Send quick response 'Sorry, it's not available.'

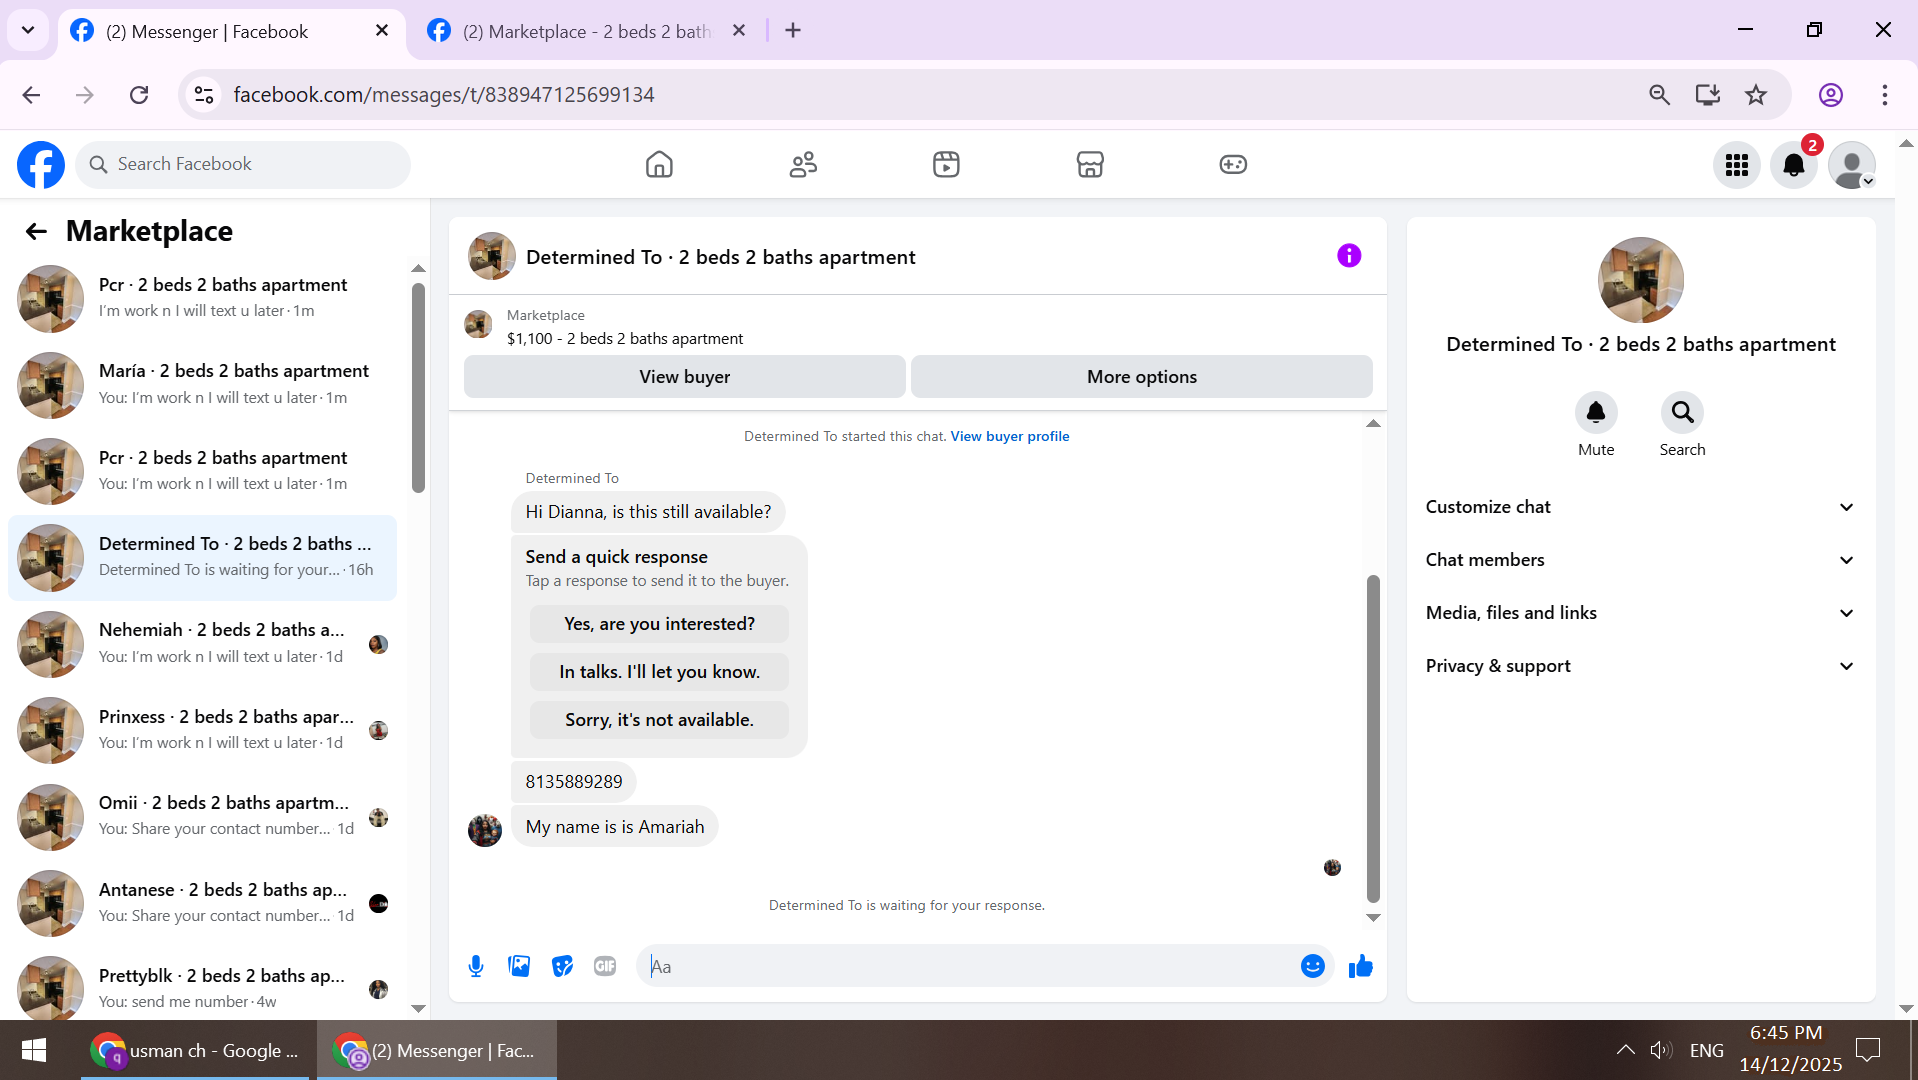(659, 720)
